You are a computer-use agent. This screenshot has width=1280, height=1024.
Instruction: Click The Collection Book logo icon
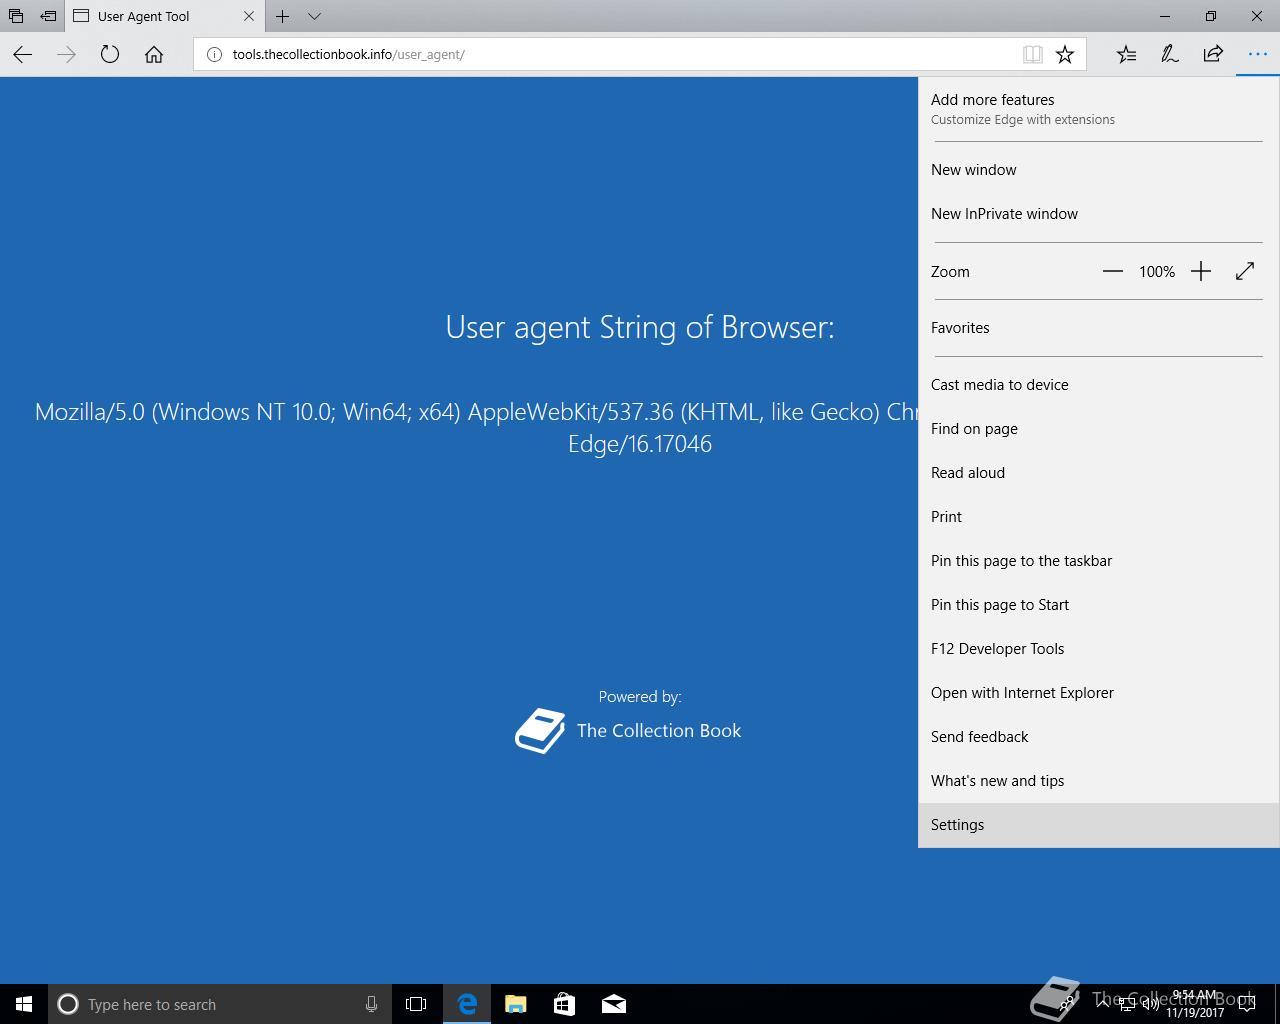click(x=540, y=731)
